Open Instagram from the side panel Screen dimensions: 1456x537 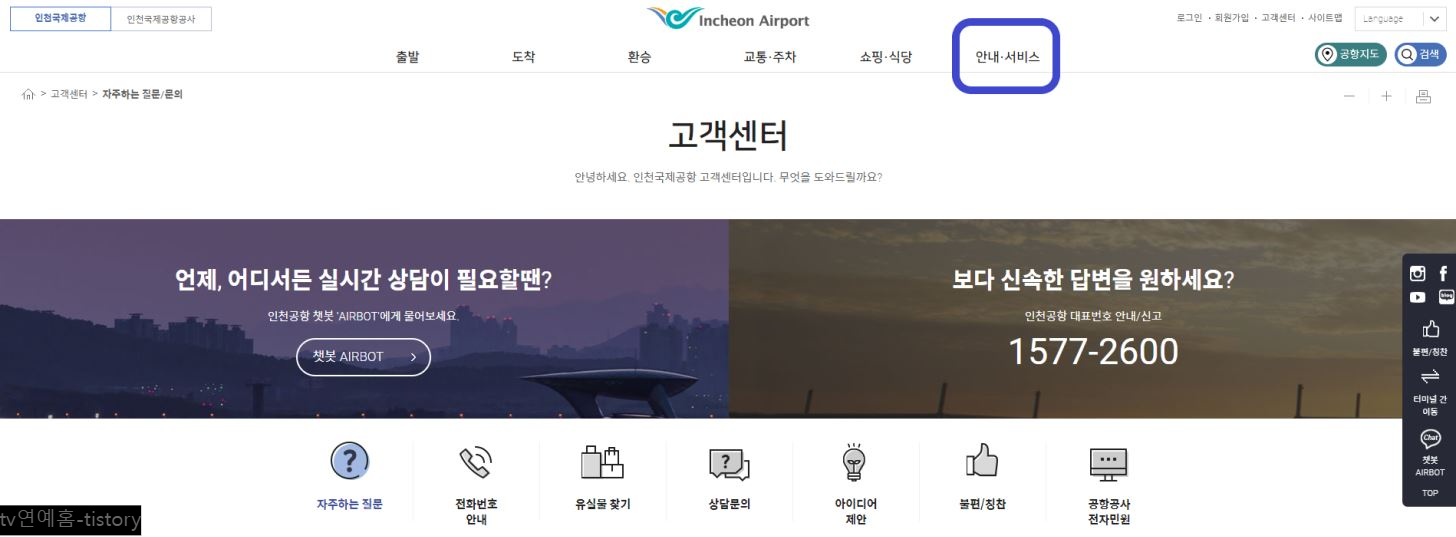(x=1417, y=274)
